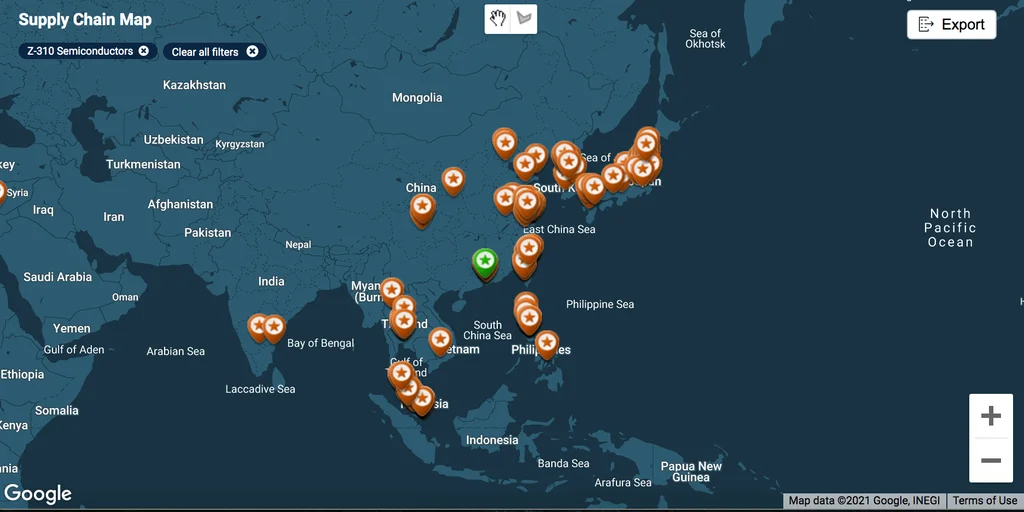Viewport: 1024px width, 512px height.
Task: Open the Terms of Use link
Action: [985, 501]
